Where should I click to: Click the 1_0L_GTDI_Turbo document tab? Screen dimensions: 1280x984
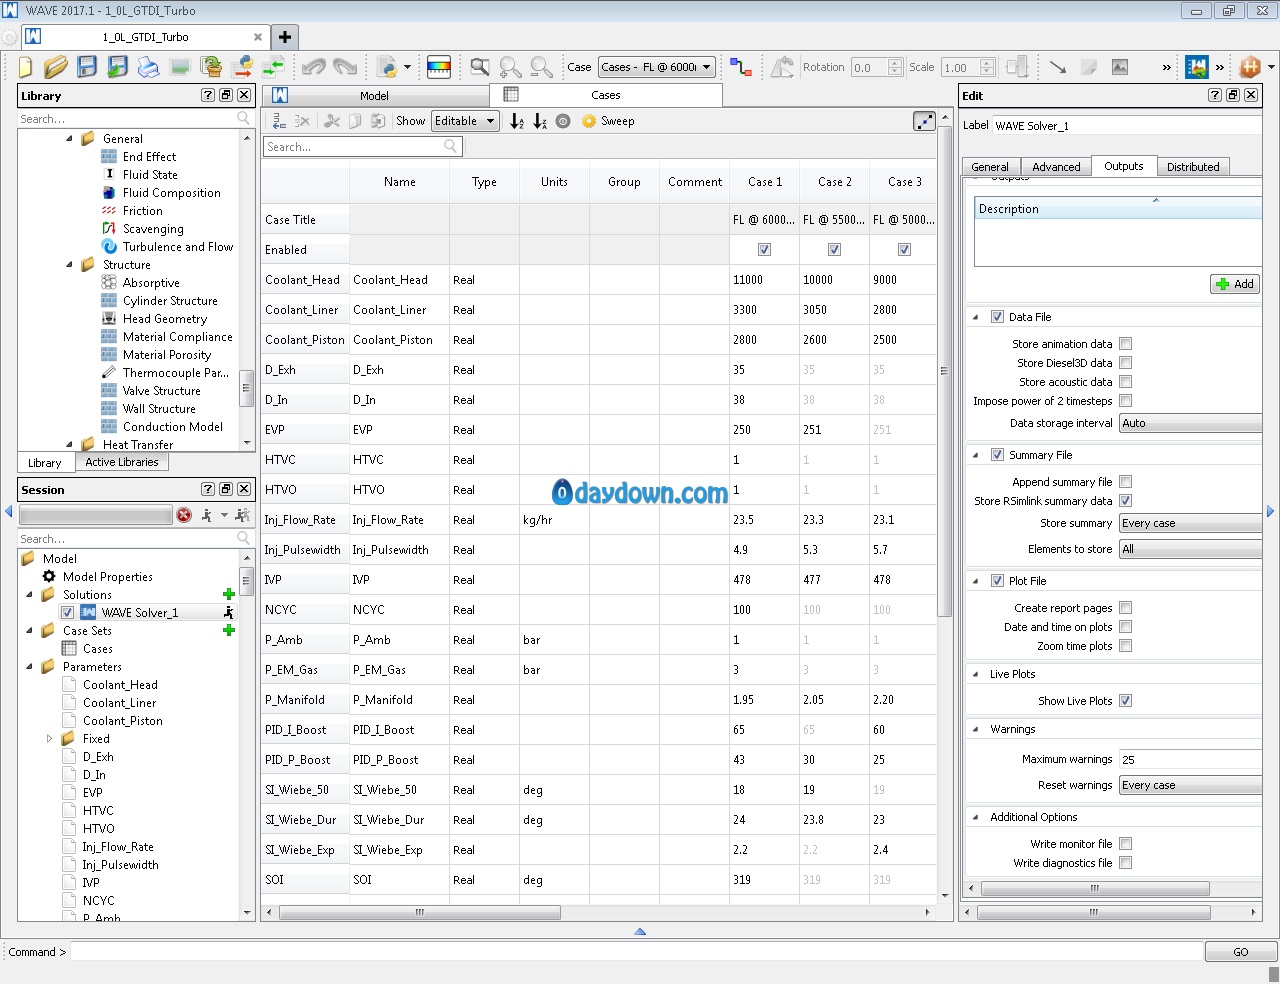pyautogui.click(x=145, y=37)
